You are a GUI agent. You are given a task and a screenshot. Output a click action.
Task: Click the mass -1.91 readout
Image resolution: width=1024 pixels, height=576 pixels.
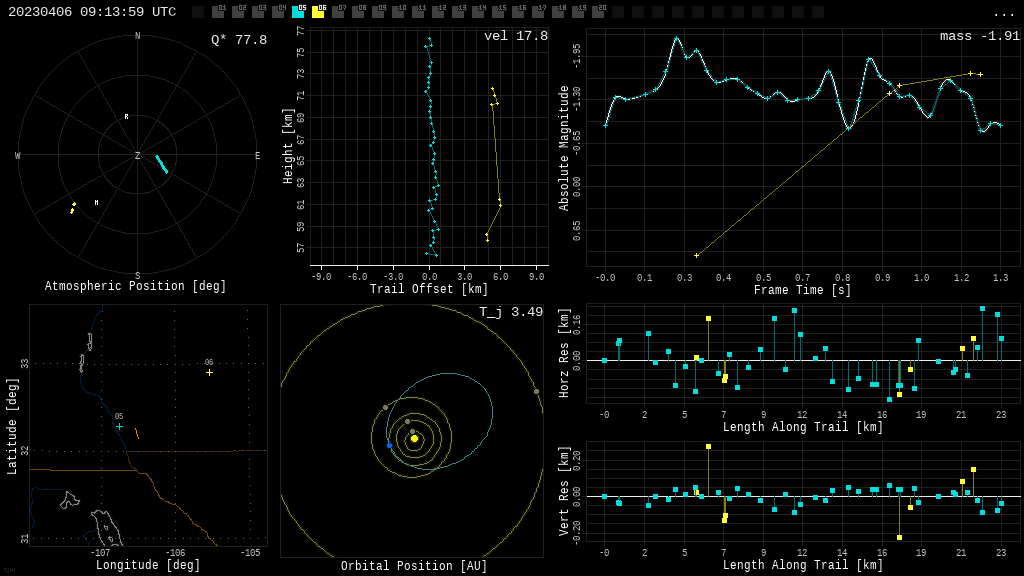(x=979, y=36)
